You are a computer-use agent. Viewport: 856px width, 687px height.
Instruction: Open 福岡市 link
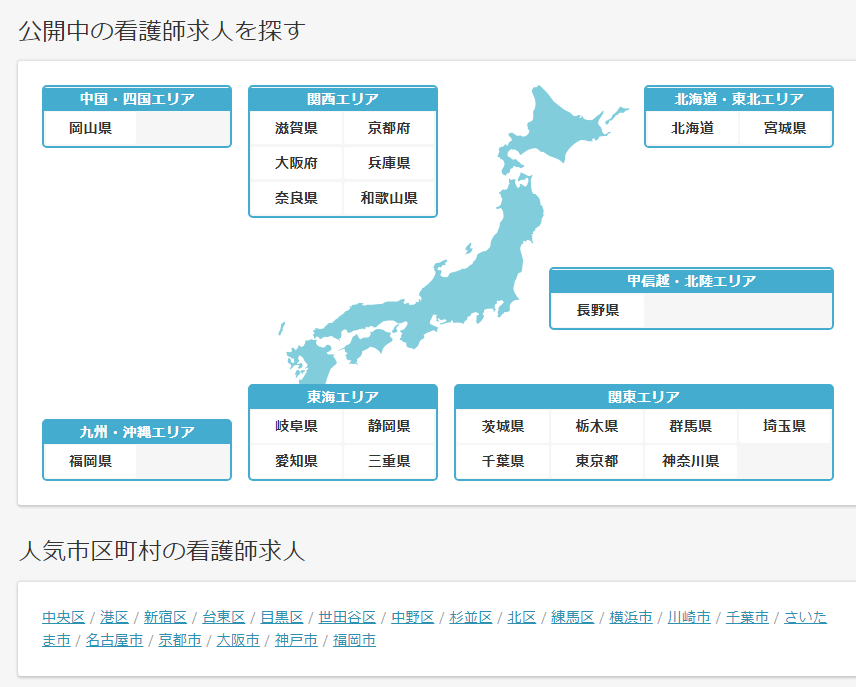click(x=354, y=640)
